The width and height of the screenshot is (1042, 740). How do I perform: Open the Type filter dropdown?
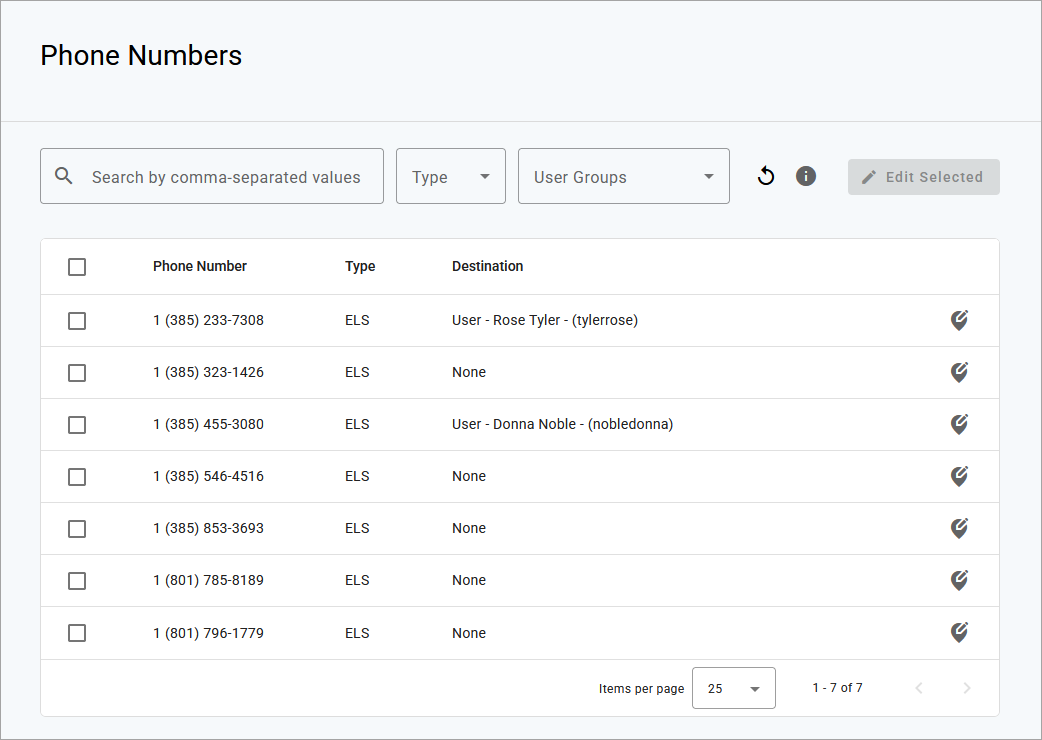click(x=451, y=176)
